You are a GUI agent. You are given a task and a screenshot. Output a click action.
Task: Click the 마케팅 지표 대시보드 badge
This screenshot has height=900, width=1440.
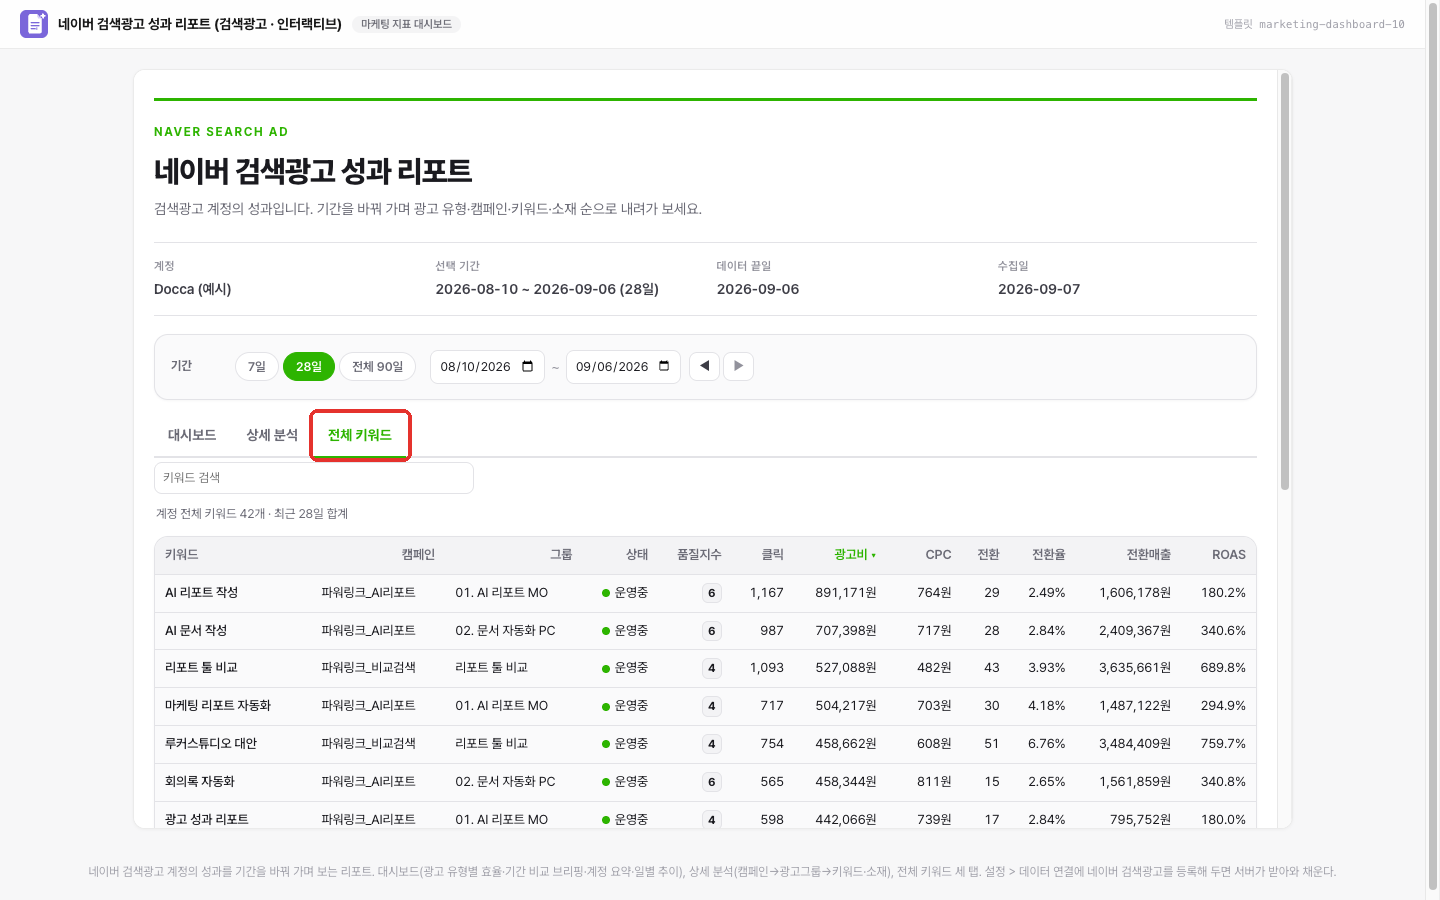tap(406, 24)
